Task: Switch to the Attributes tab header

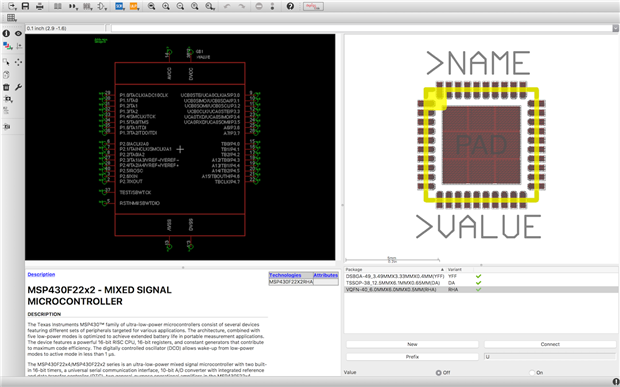Action: [x=326, y=275]
